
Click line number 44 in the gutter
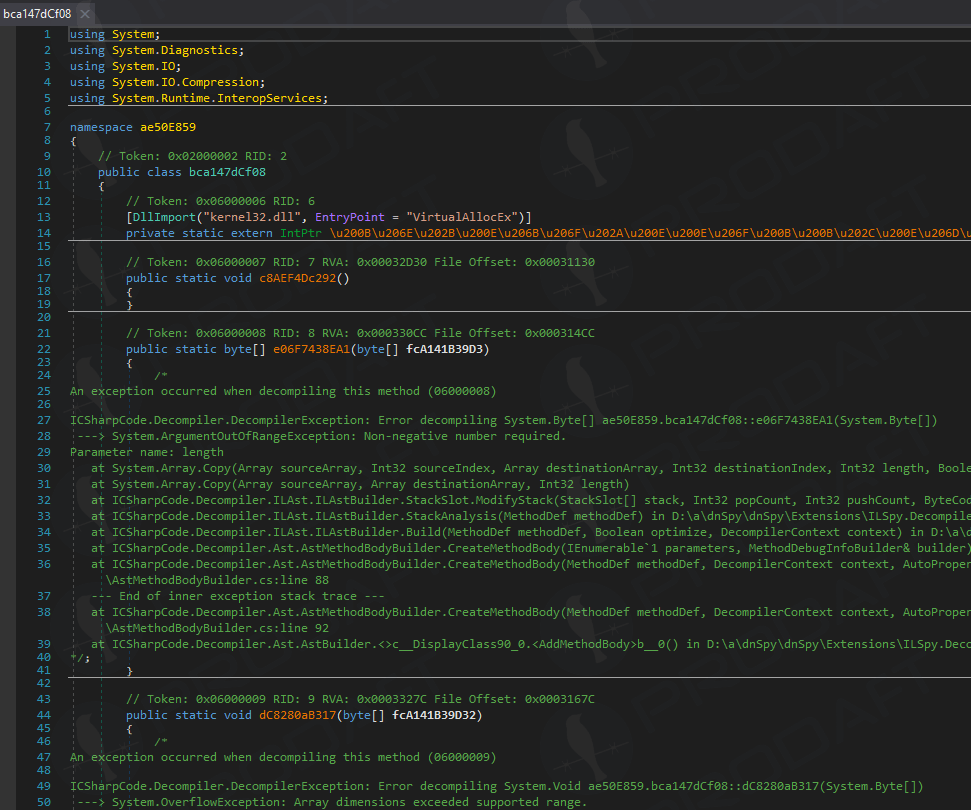[44, 715]
